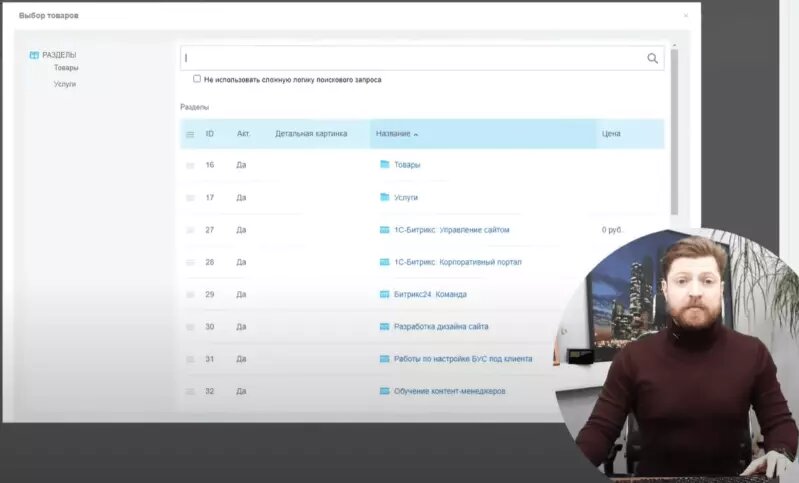Choose 1С-Битрикс: Управление сайтом product
The image size is (799, 483).
pos(451,230)
